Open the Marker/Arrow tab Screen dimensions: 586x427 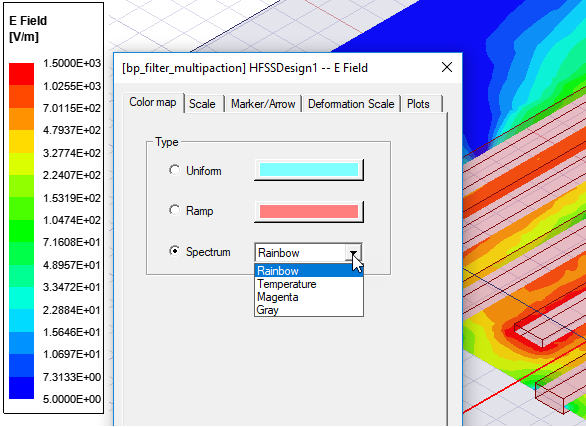(263, 104)
